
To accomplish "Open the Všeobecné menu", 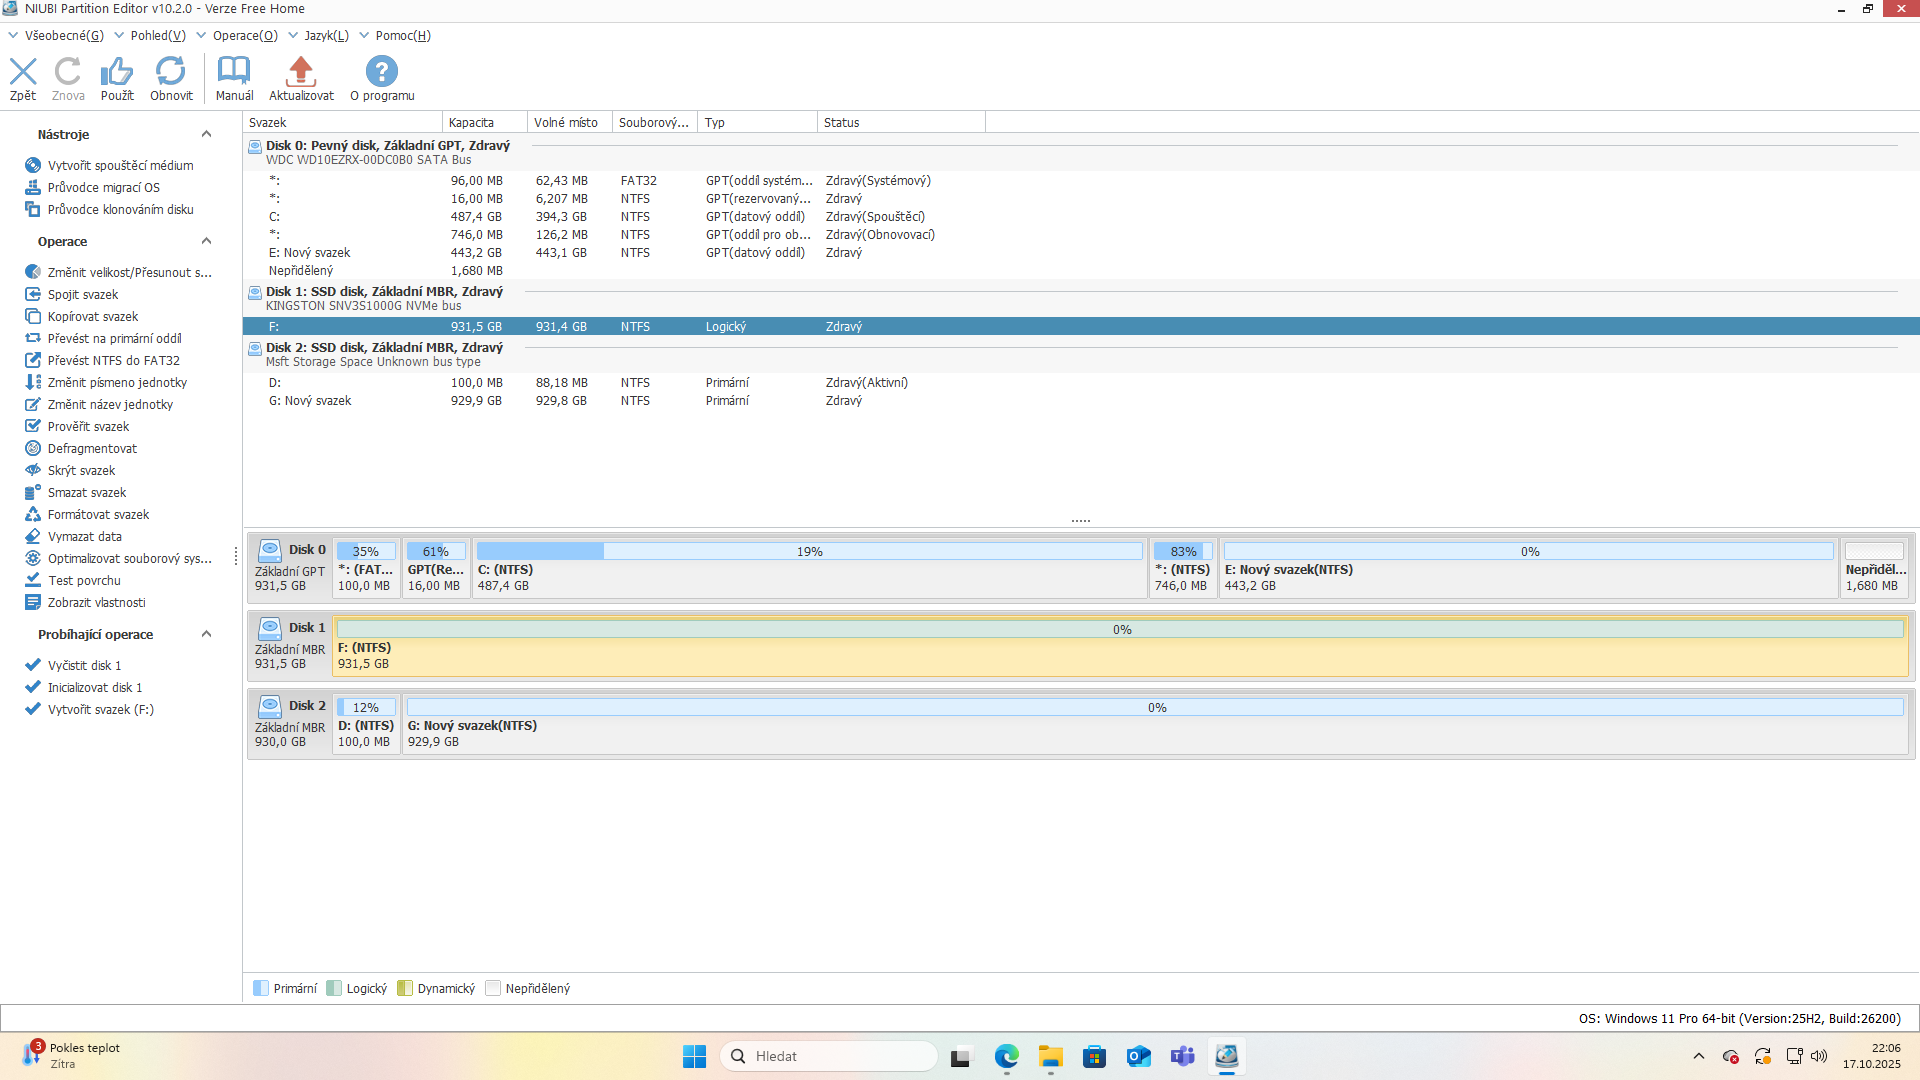I will (63, 36).
